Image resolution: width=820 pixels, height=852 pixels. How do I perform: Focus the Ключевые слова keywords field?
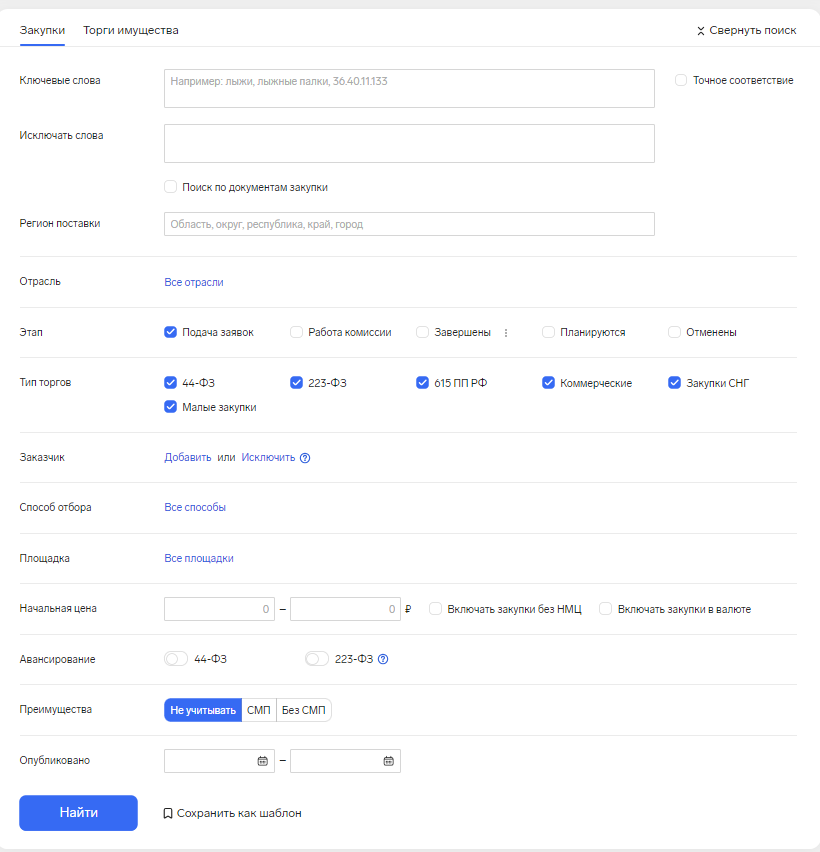(409, 89)
